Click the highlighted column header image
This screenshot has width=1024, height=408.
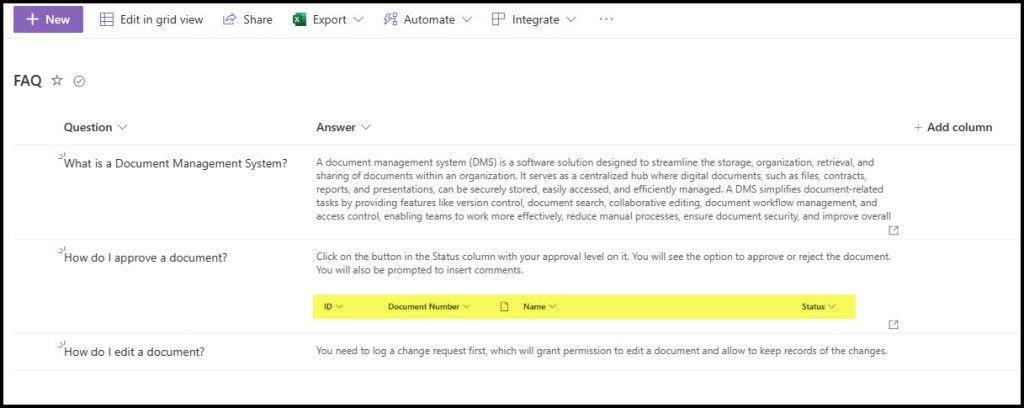pyautogui.click(x=585, y=306)
